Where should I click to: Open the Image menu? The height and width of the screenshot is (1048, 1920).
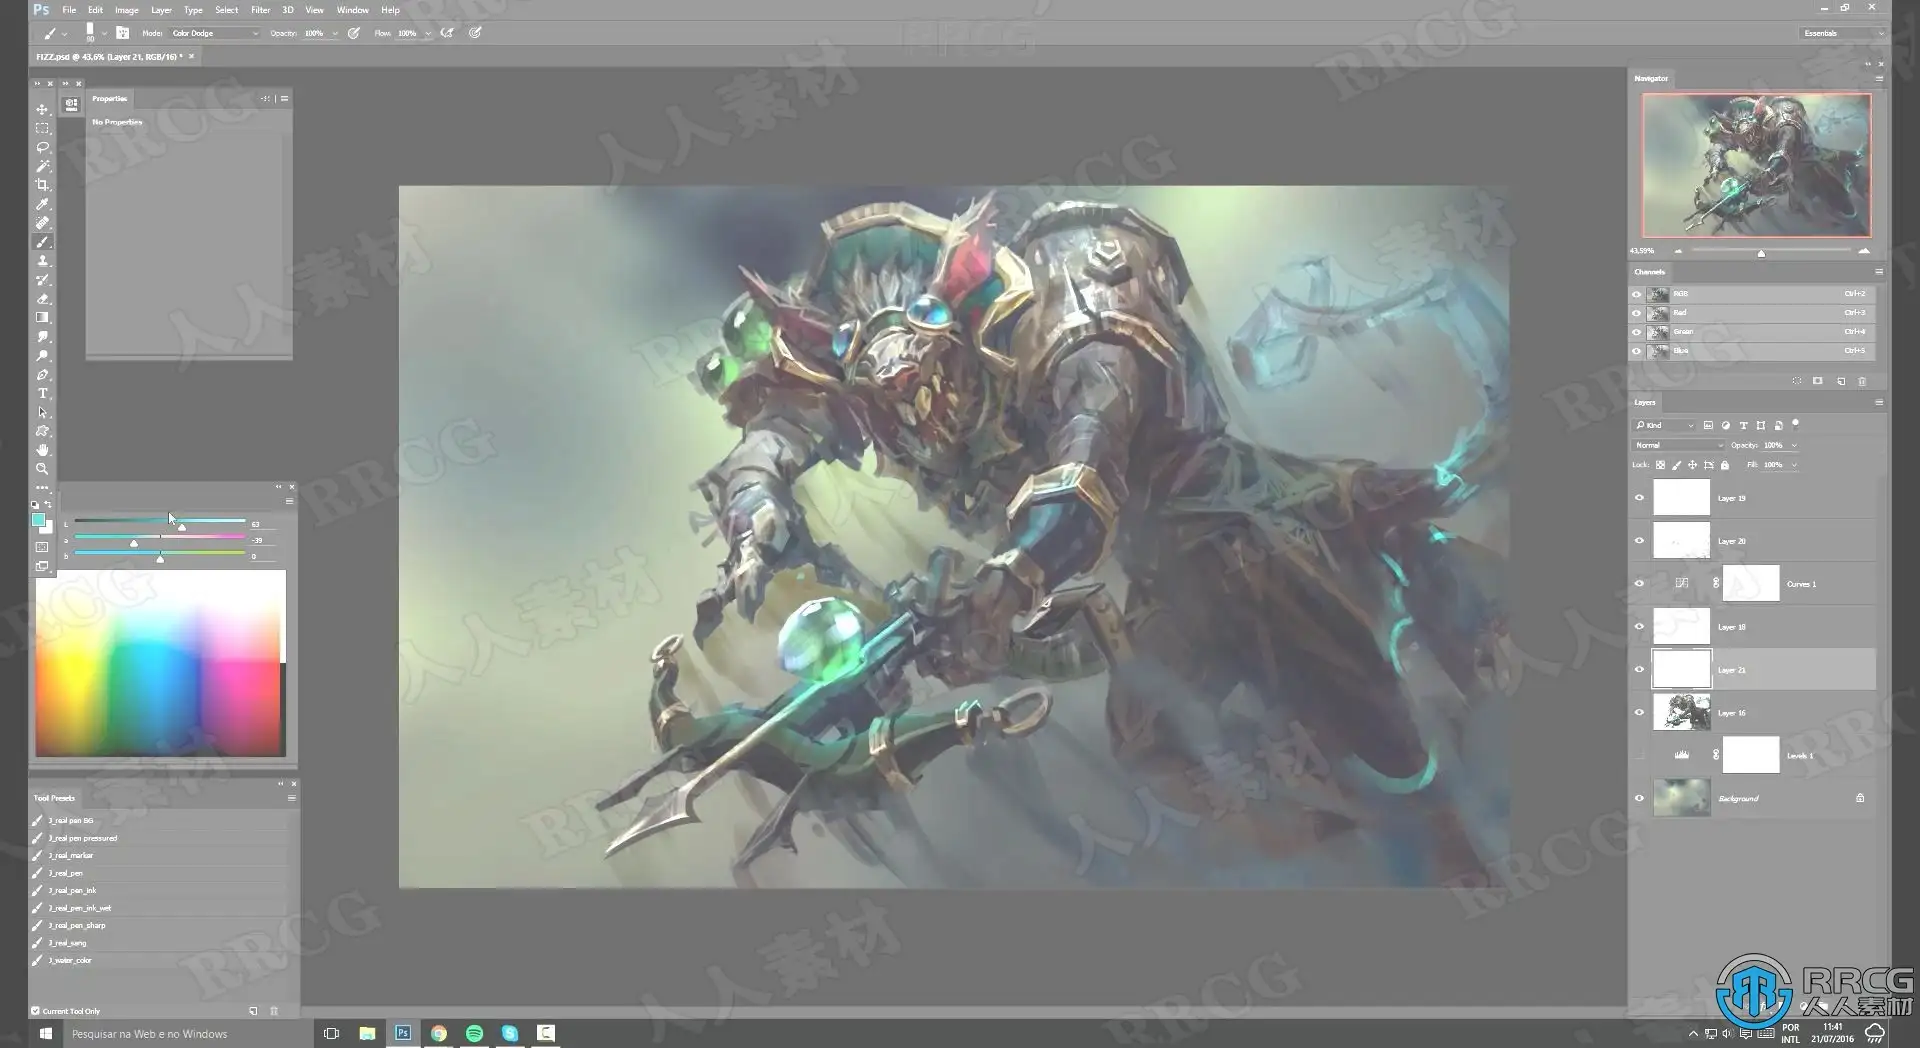click(x=126, y=10)
